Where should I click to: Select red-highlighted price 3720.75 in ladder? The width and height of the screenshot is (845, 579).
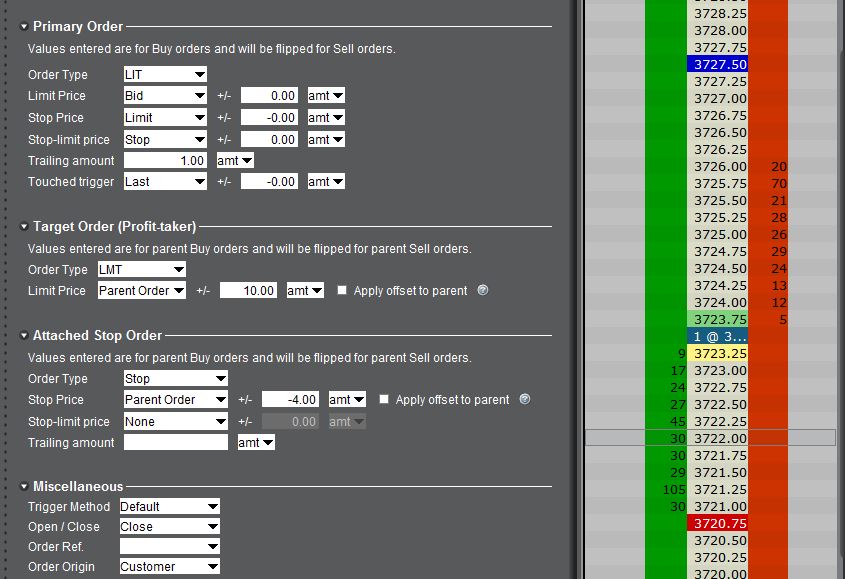tap(717, 523)
